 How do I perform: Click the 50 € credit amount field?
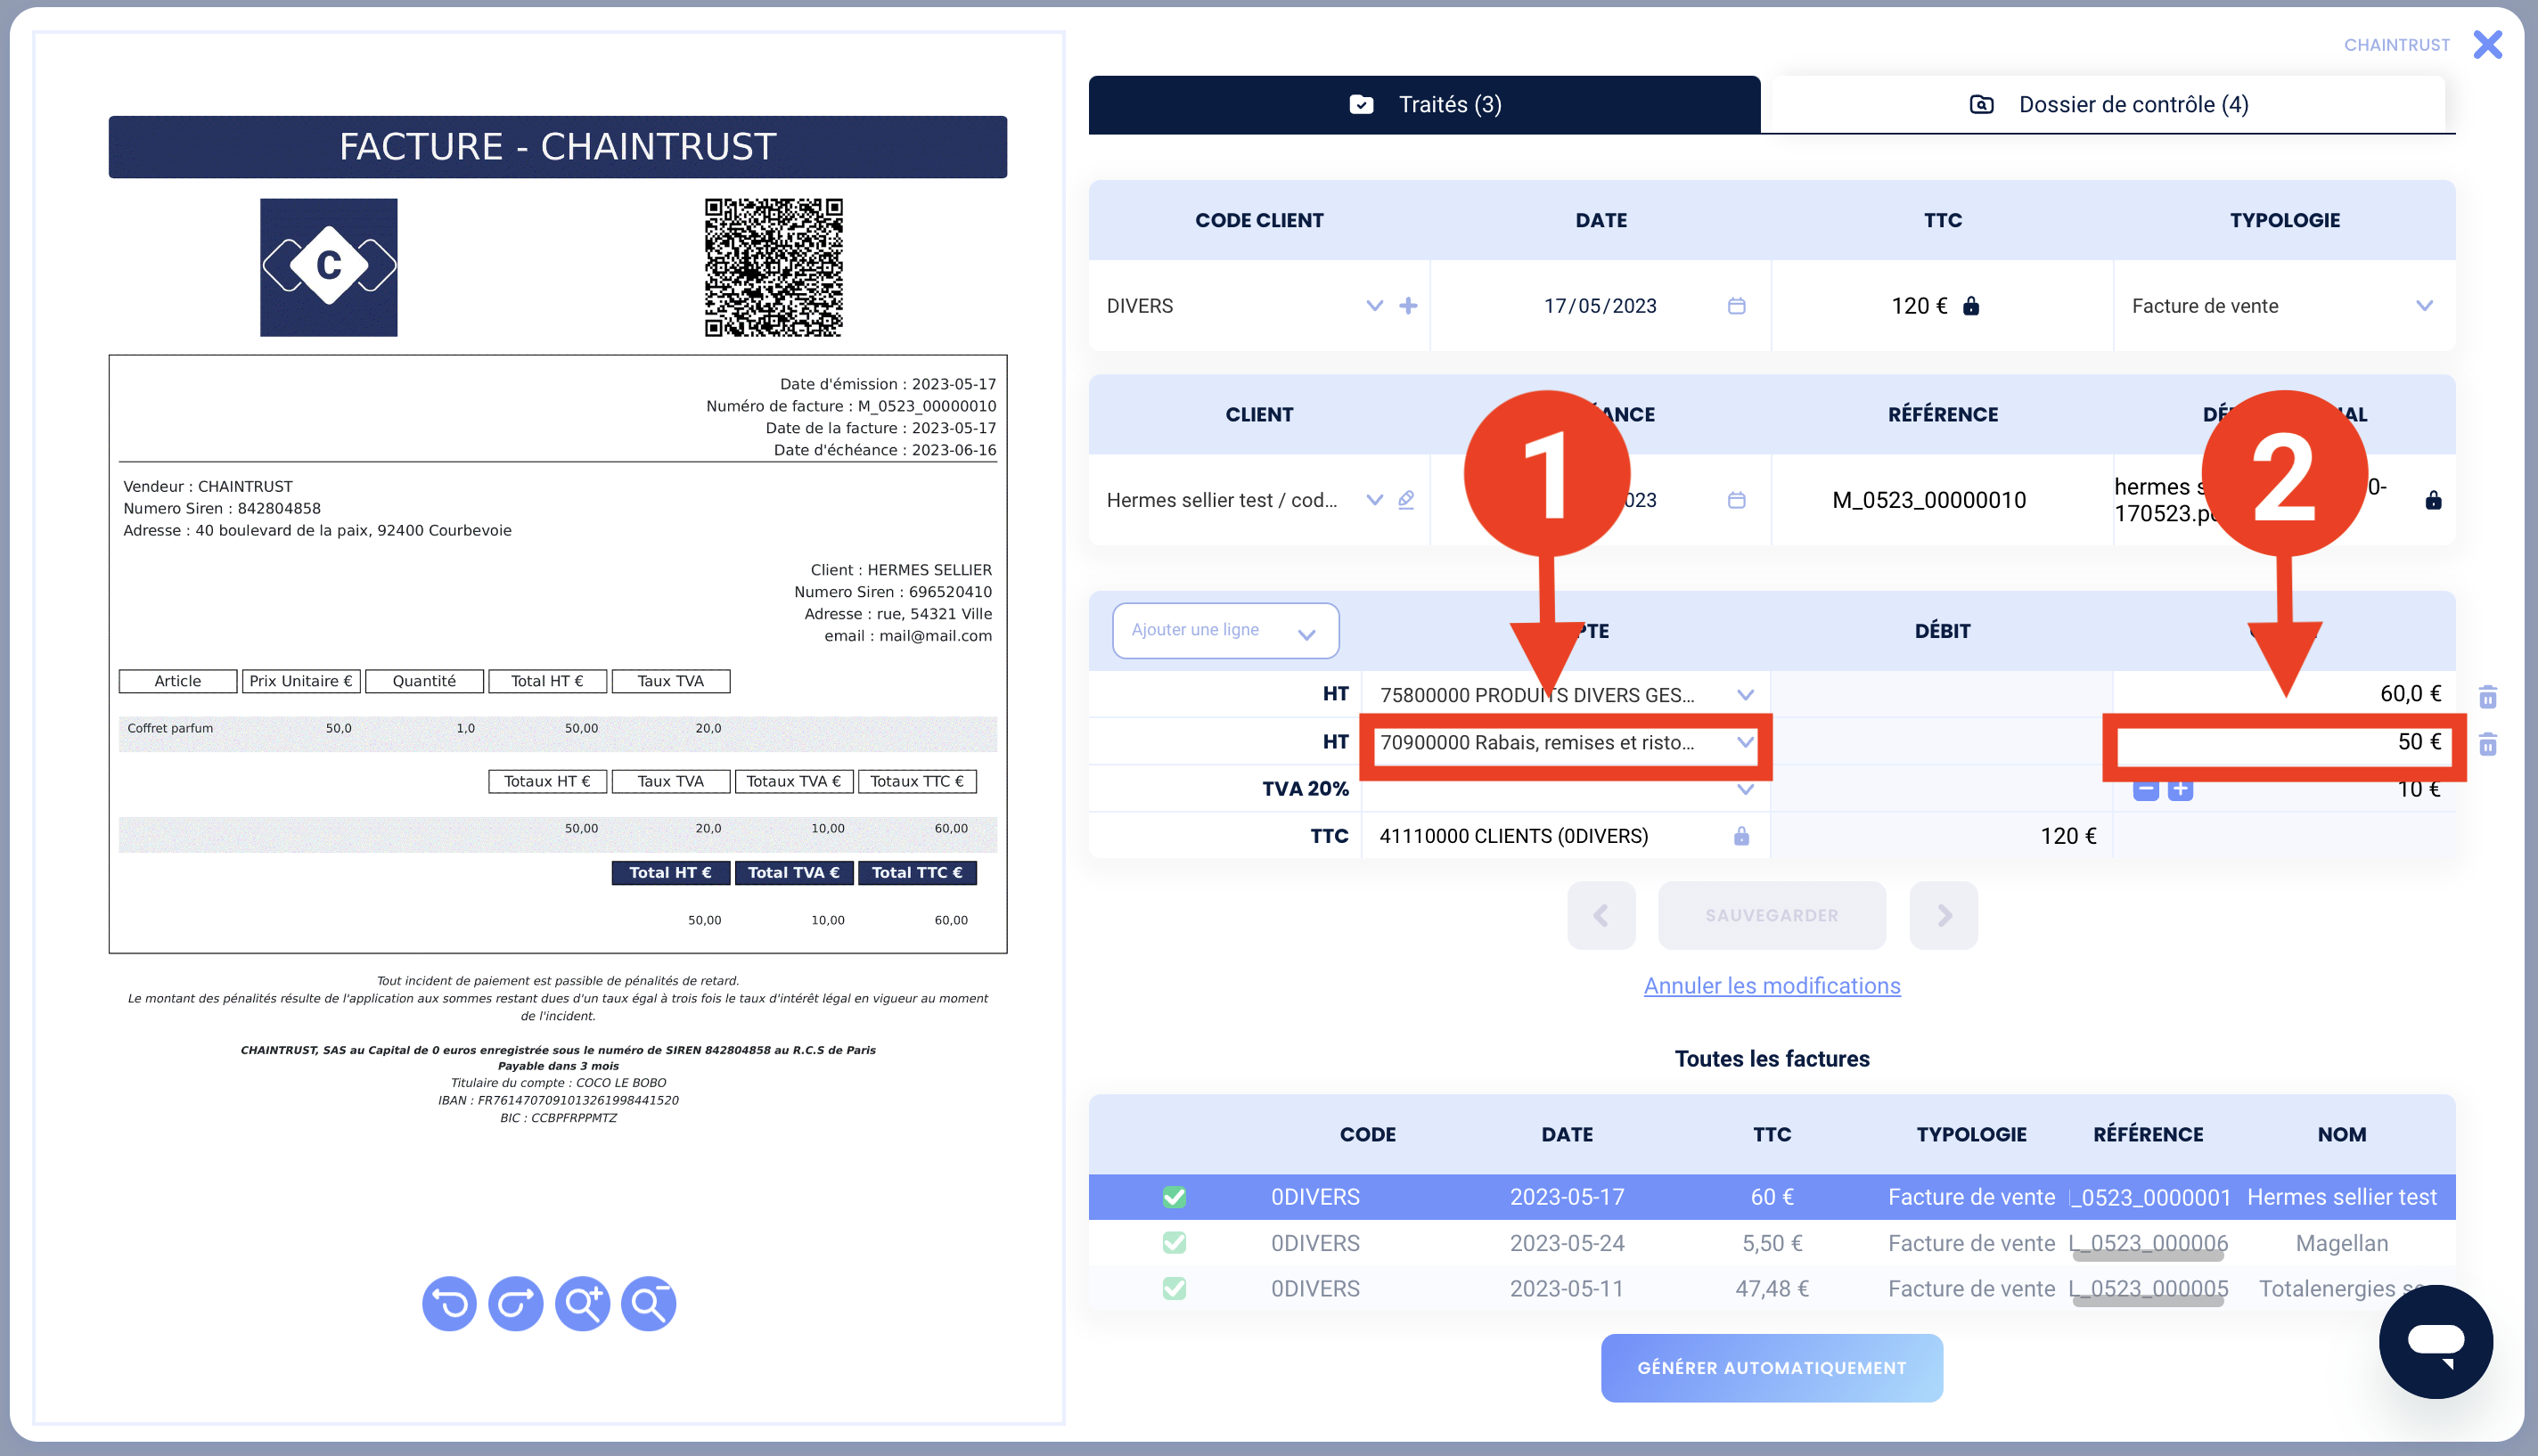click(x=2284, y=742)
